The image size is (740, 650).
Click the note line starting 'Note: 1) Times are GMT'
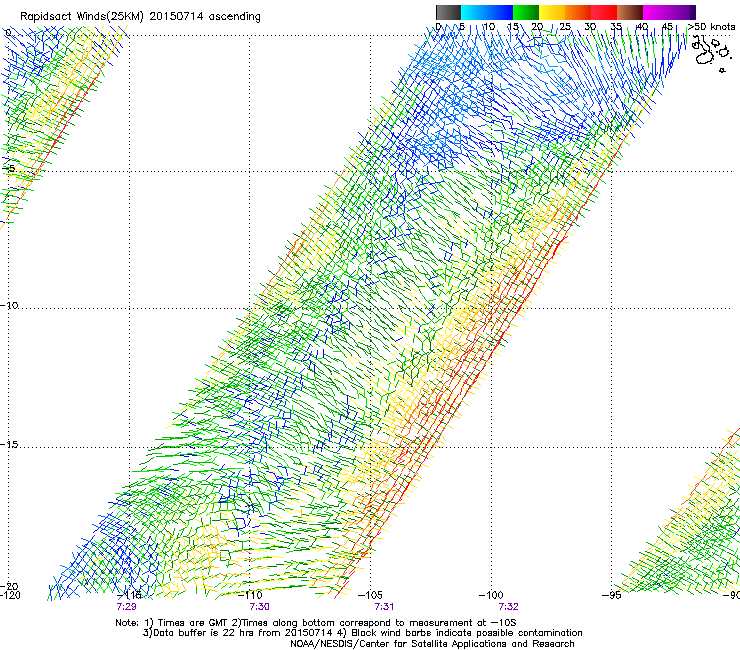coord(316,623)
